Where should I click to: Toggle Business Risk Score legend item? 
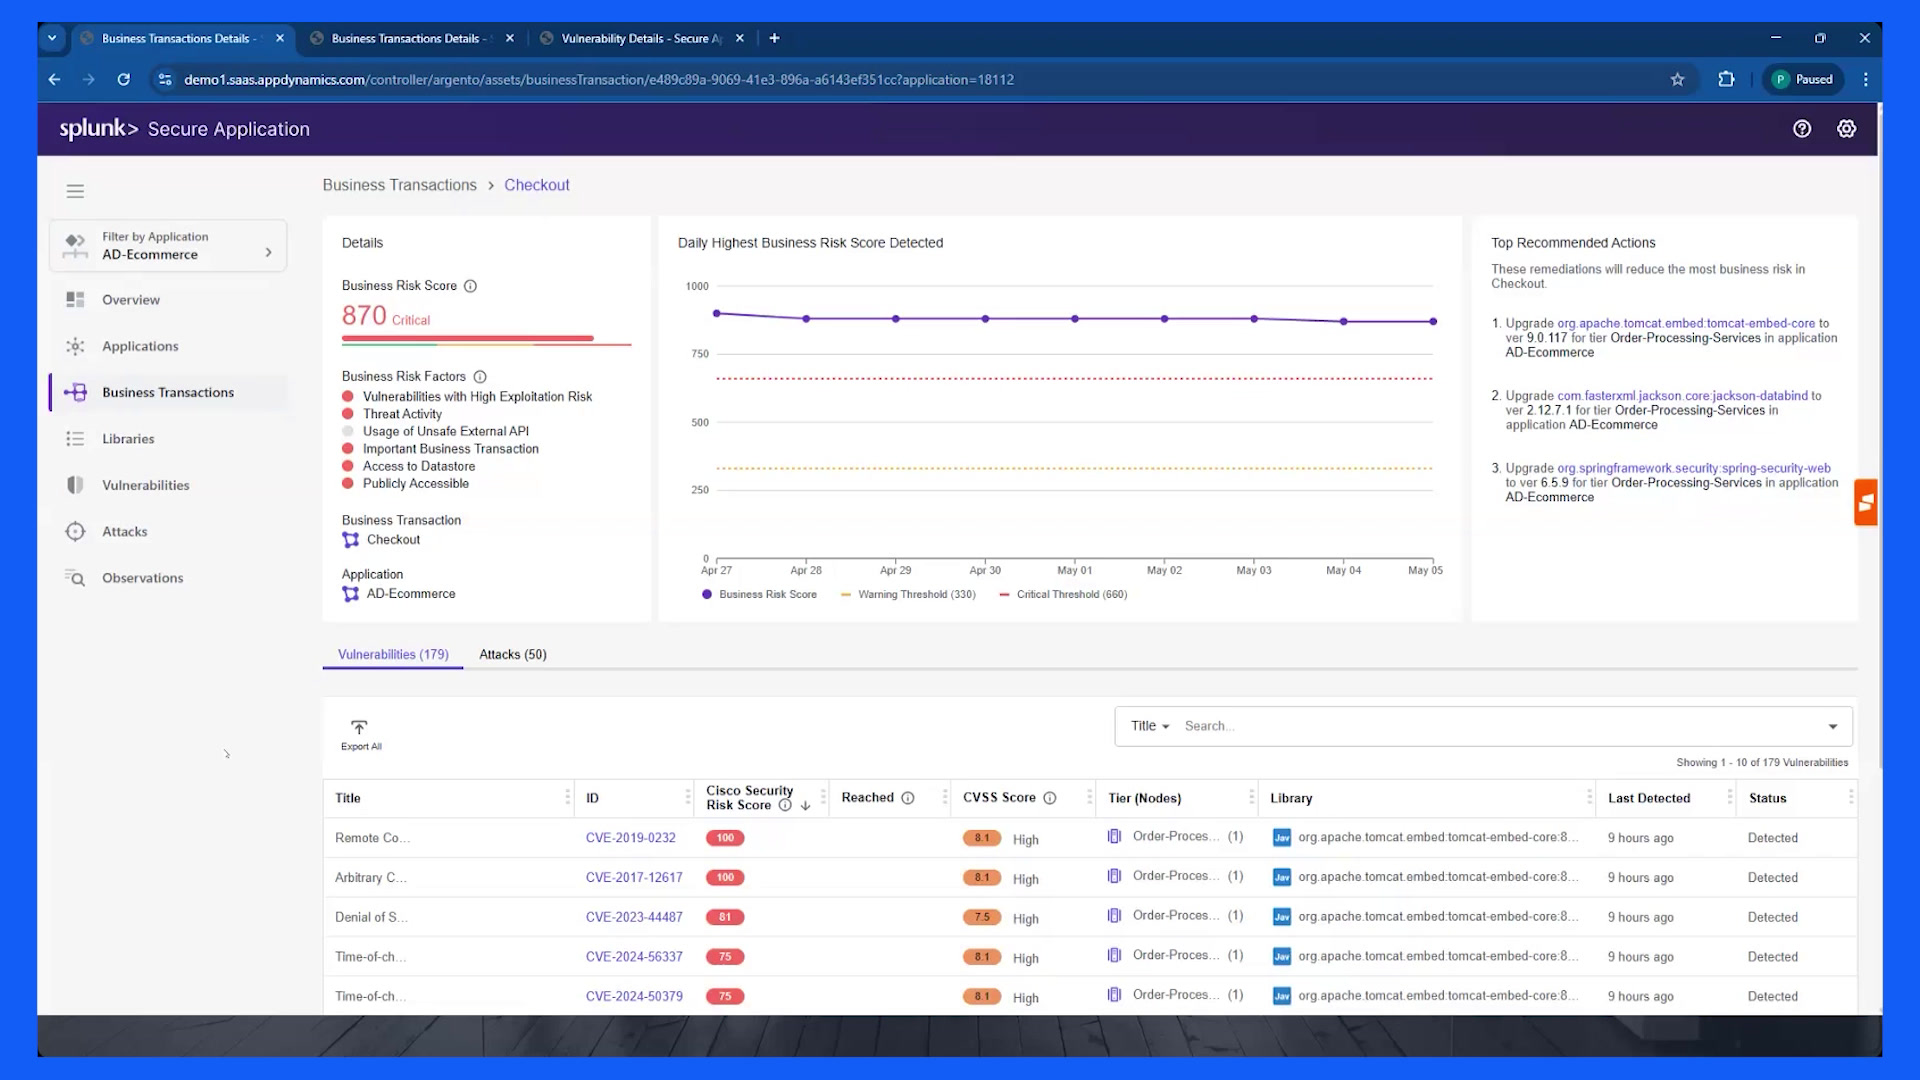point(760,595)
